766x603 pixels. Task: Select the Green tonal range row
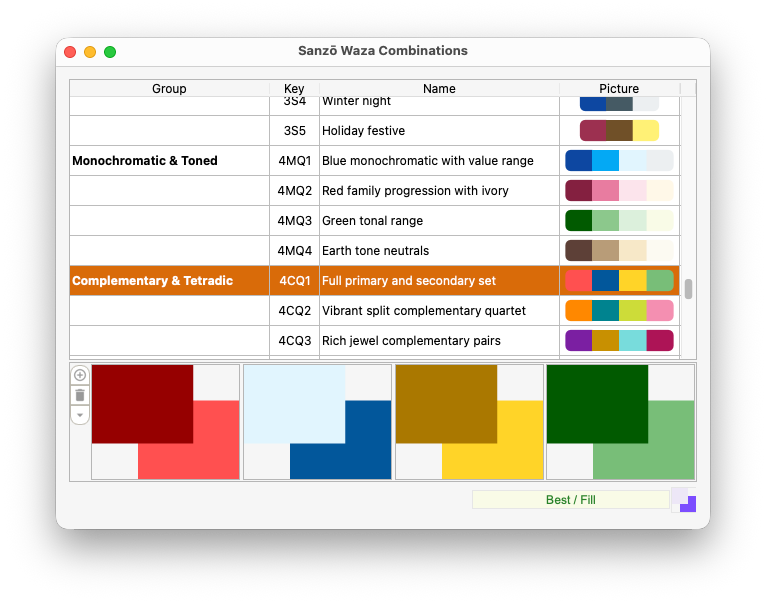pos(375,221)
